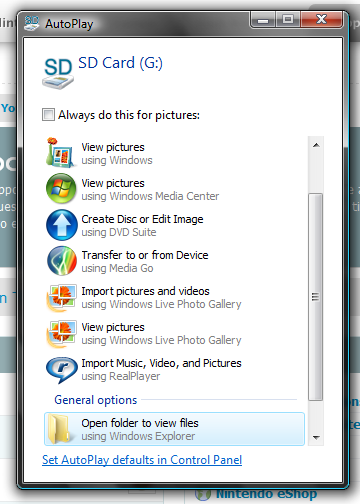Choose 'Import Music, Video, and Pictures' option
The width and height of the screenshot is (360, 504).
(x=175, y=369)
